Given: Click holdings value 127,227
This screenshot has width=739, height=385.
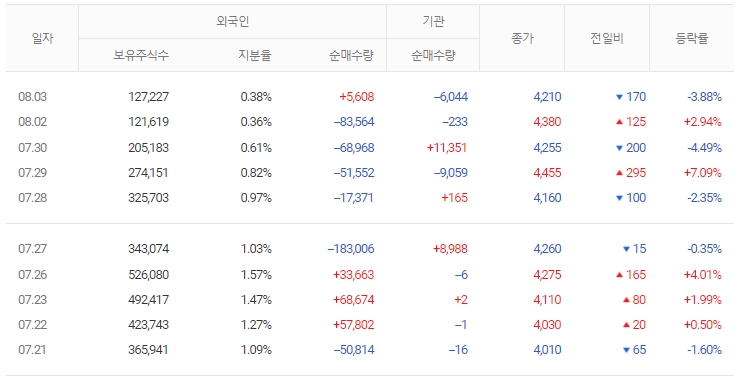Looking at the screenshot, I should click(x=148, y=97).
